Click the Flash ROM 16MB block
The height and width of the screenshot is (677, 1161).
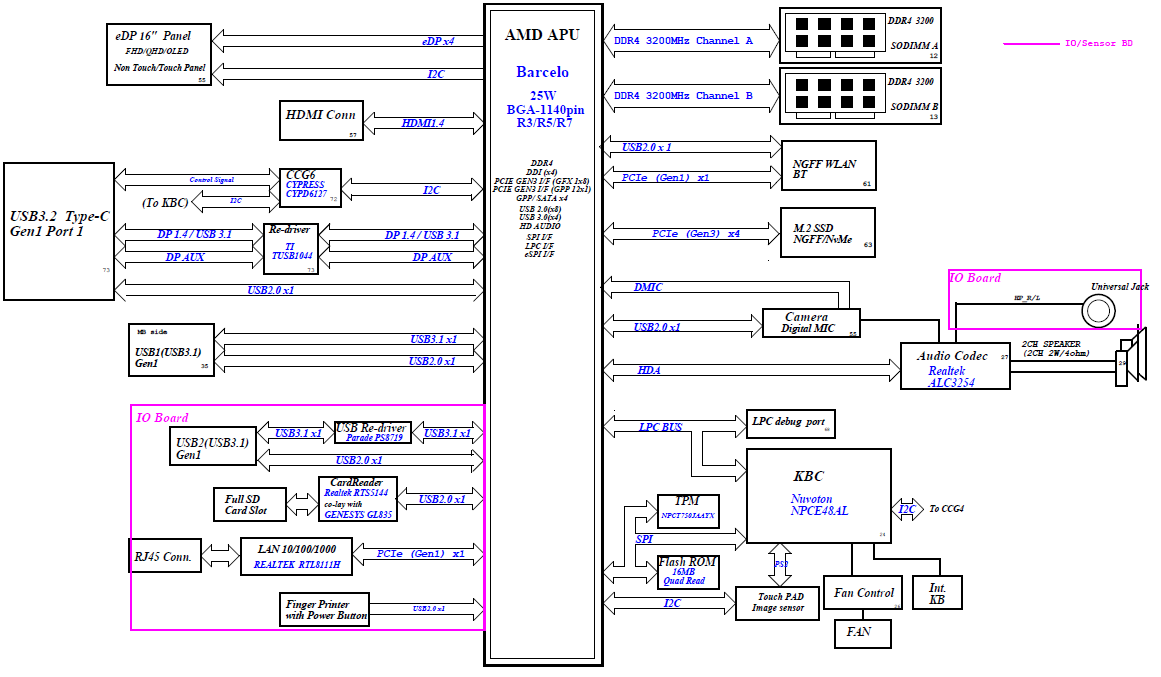687,572
